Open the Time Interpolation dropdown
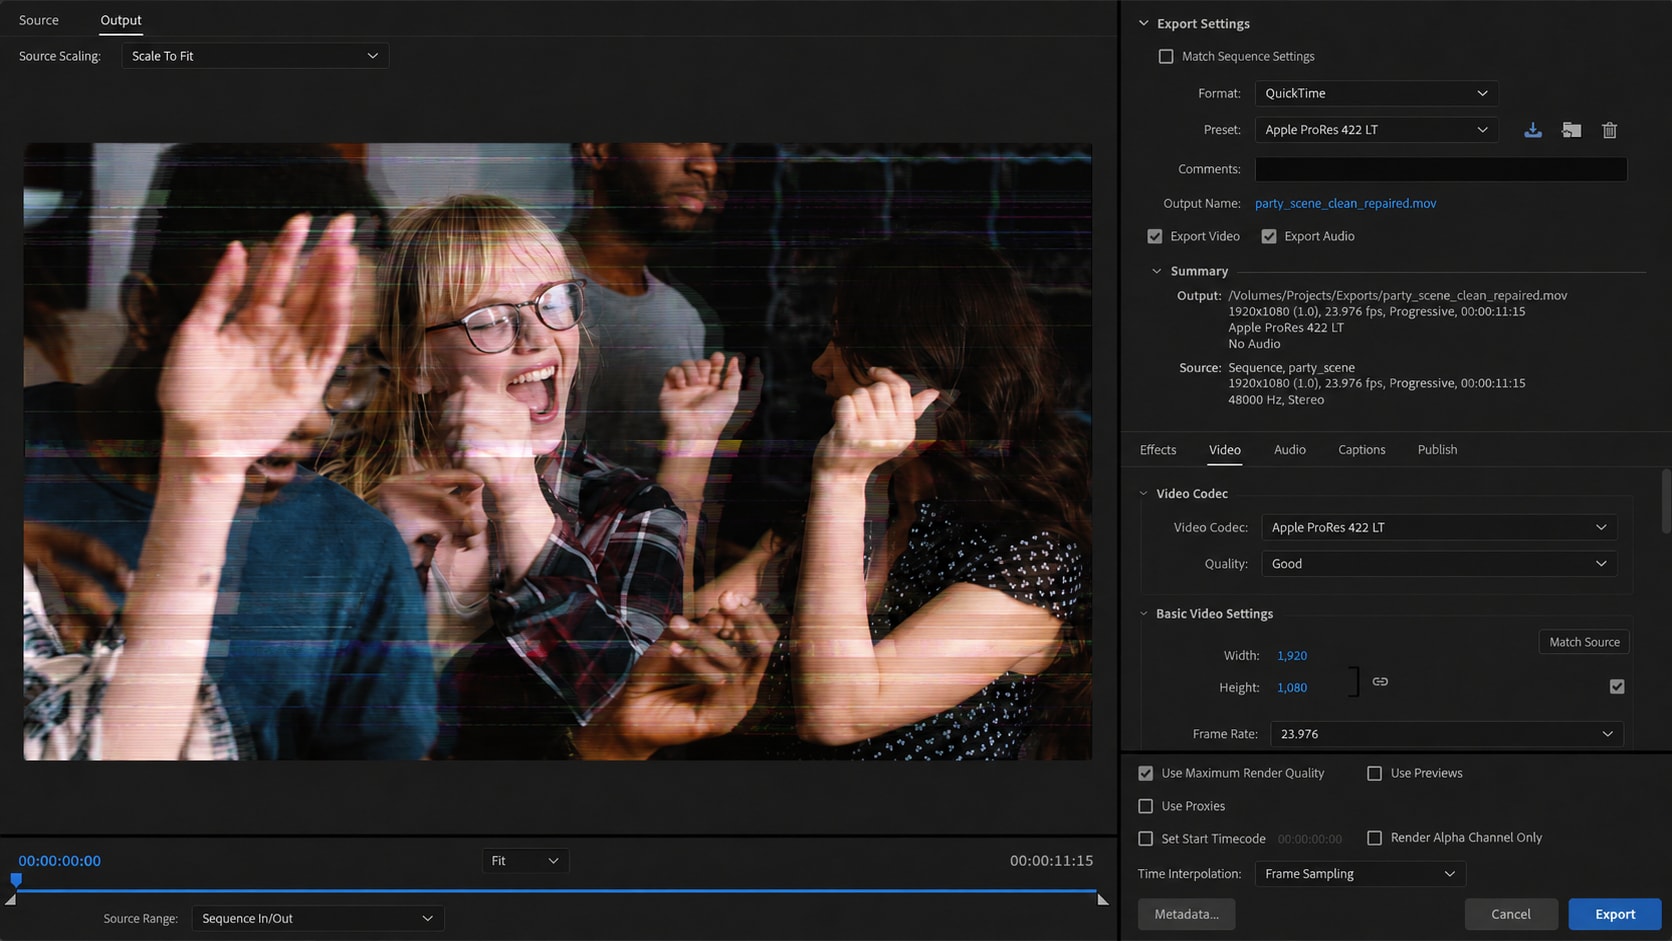The height and width of the screenshot is (941, 1672). coord(1360,874)
